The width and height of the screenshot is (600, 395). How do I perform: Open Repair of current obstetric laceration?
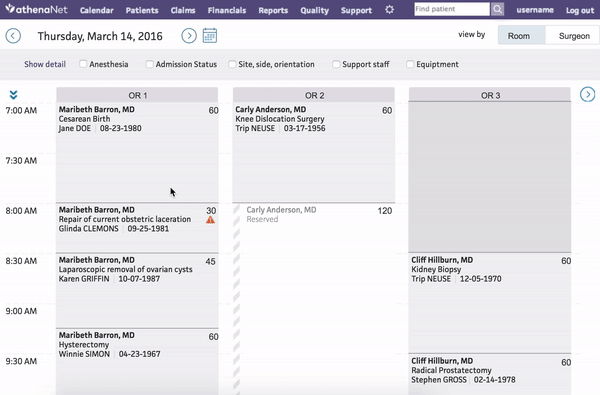137,228
